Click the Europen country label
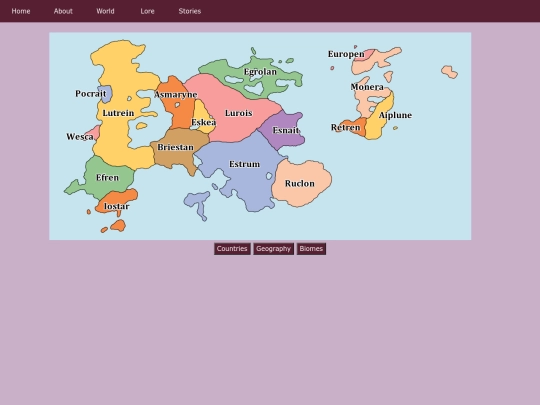The height and width of the screenshot is (405, 540). 346,54
